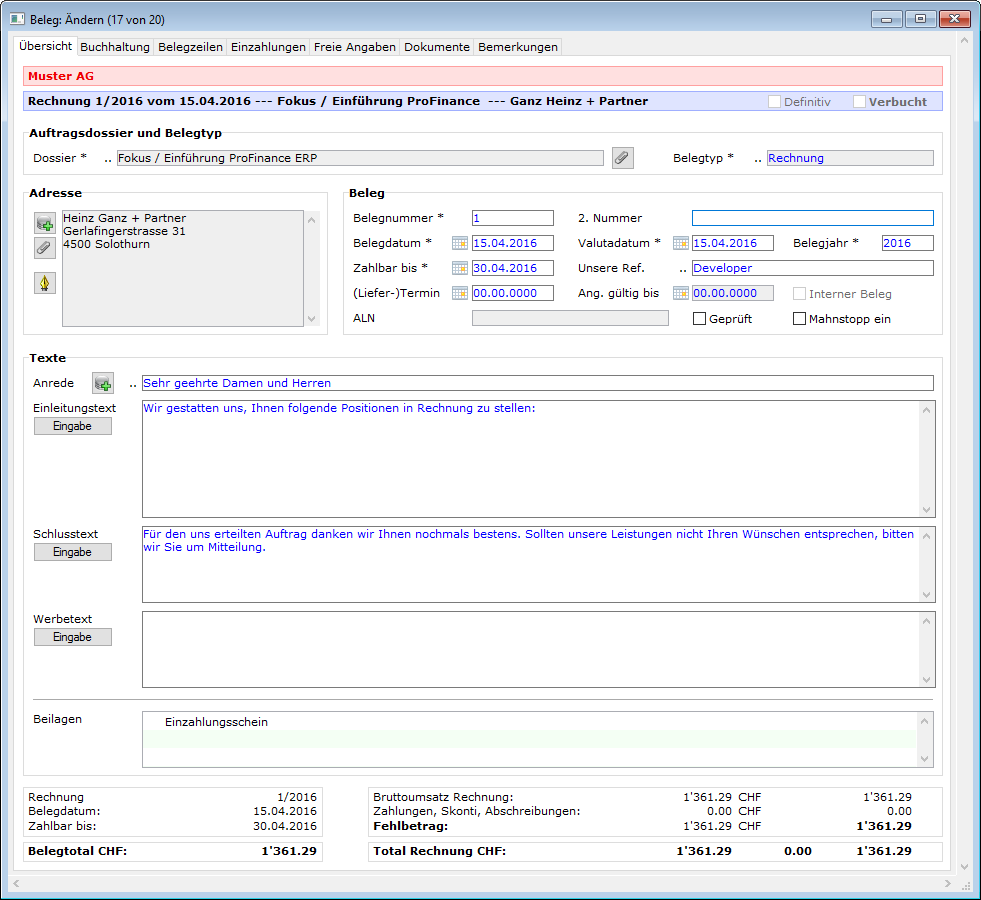Toggle the Mahnstopp ein checkbox
The width and height of the screenshot is (981, 900).
[x=799, y=319]
